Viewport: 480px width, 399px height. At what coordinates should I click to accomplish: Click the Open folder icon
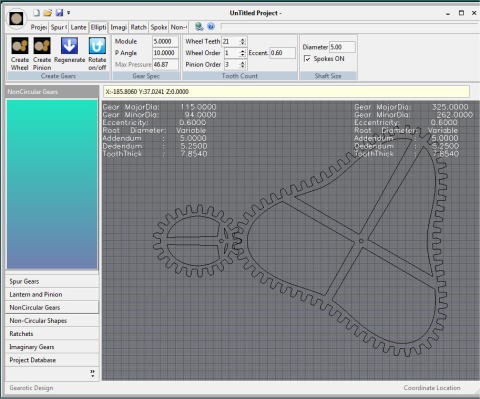[x=48, y=13]
